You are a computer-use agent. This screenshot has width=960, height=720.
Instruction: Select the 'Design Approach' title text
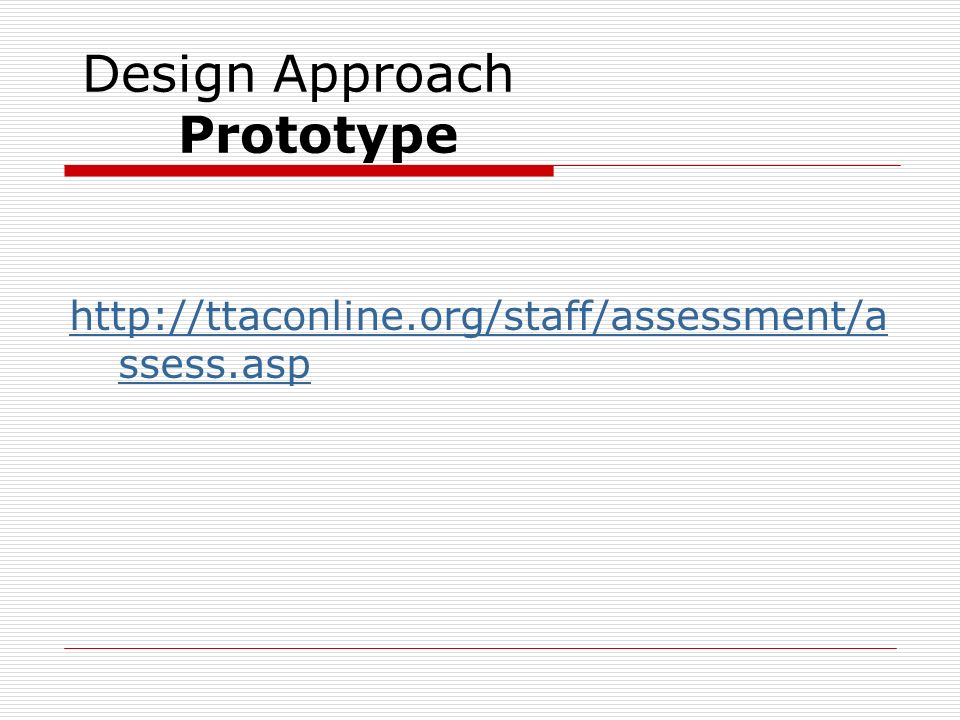point(298,75)
